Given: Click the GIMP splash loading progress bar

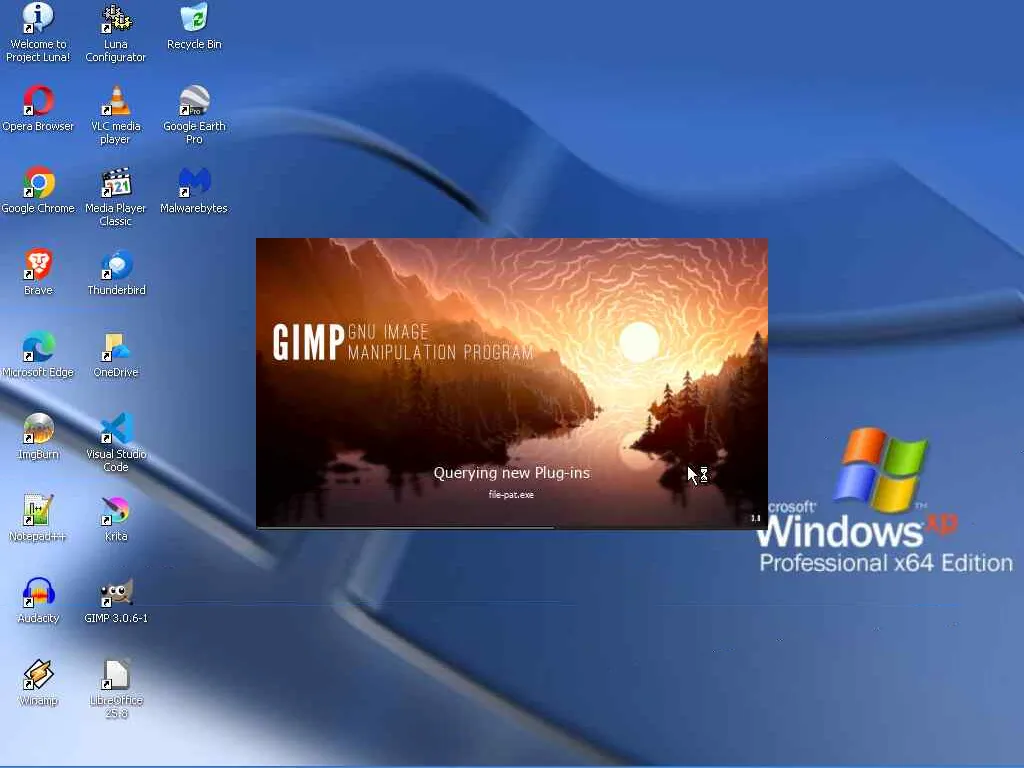Looking at the screenshot, I should tap(511, 527).
